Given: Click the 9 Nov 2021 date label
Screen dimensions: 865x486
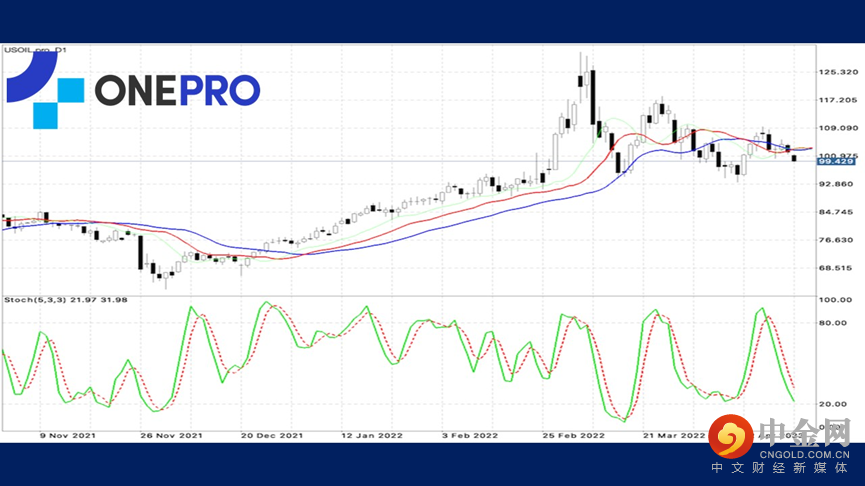Looking at the screenshot, I should [68, 436].
